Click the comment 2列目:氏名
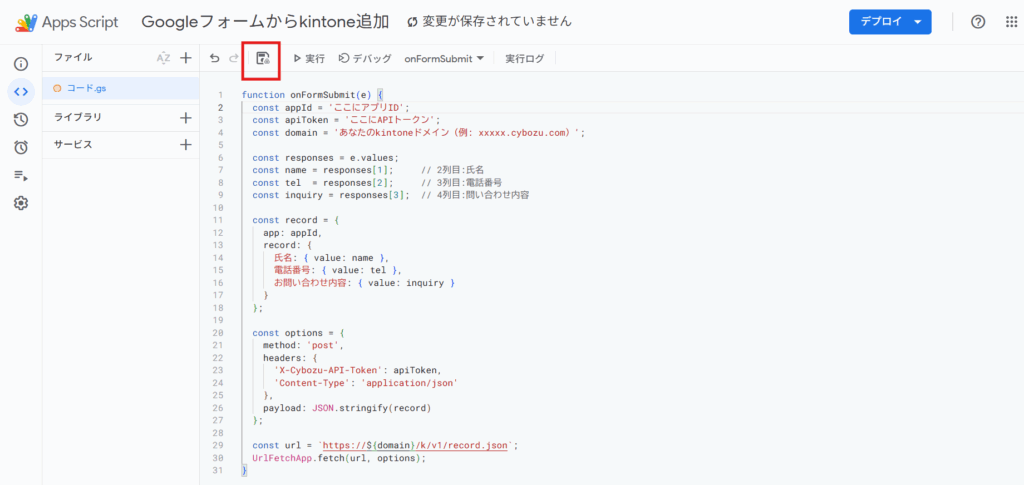This screenshot has height=485, width=1024. point(453,170)
